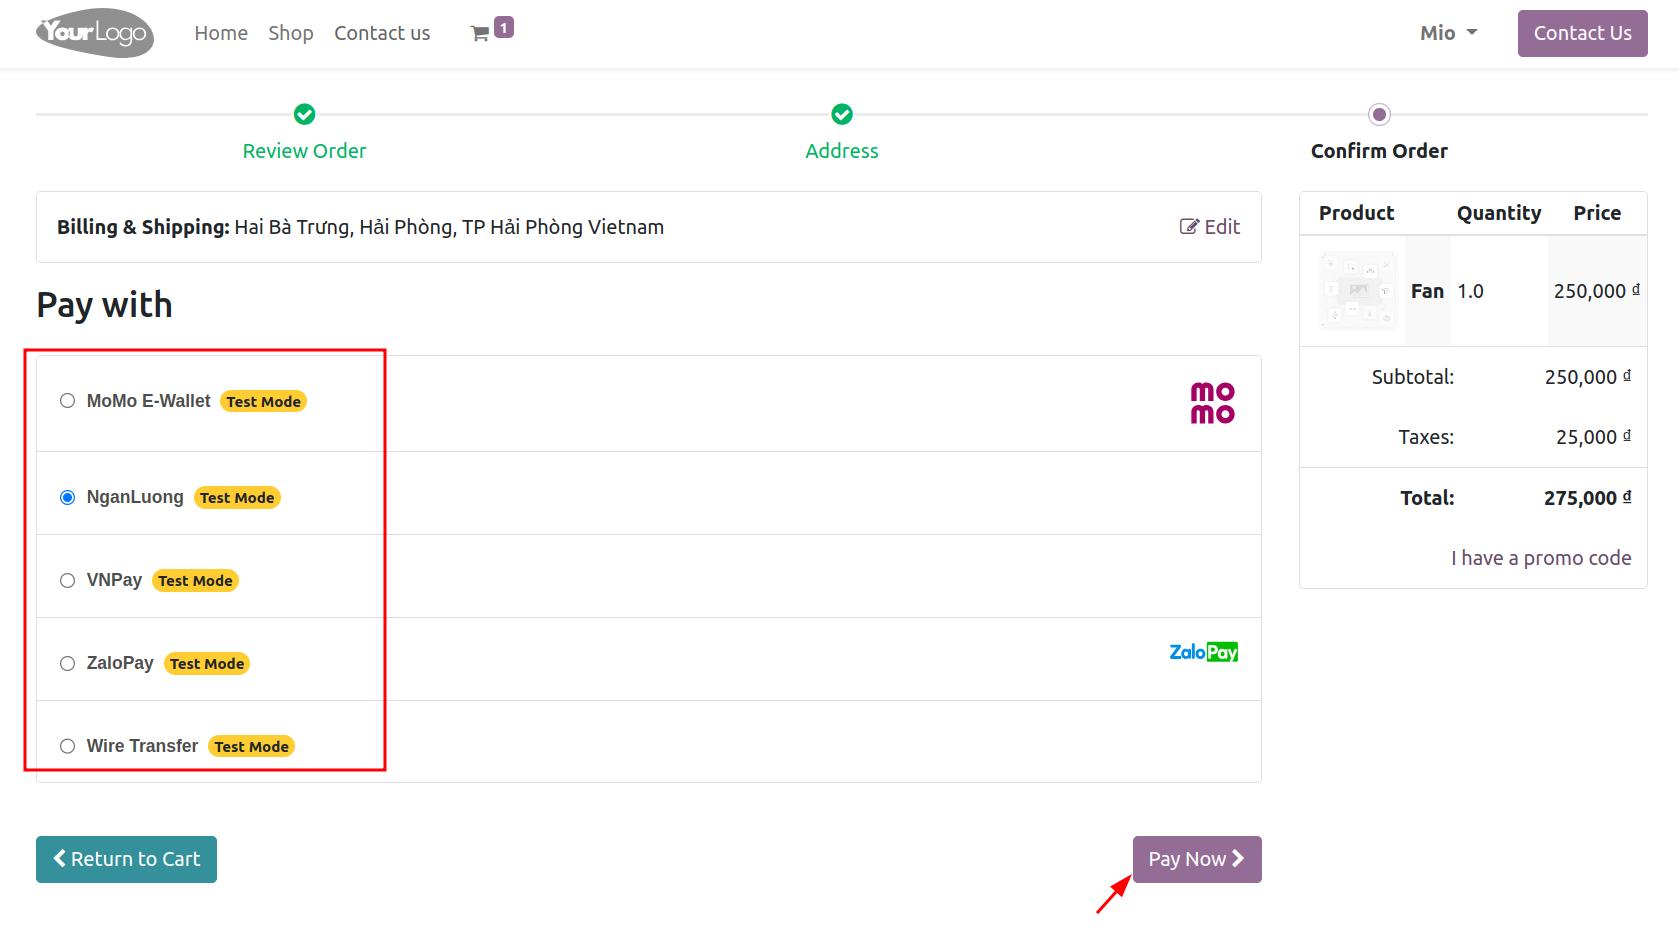The height and width of the screenshot is (938, 1679).
Task: Click the Fan product name
Action: click(1427, 291)
